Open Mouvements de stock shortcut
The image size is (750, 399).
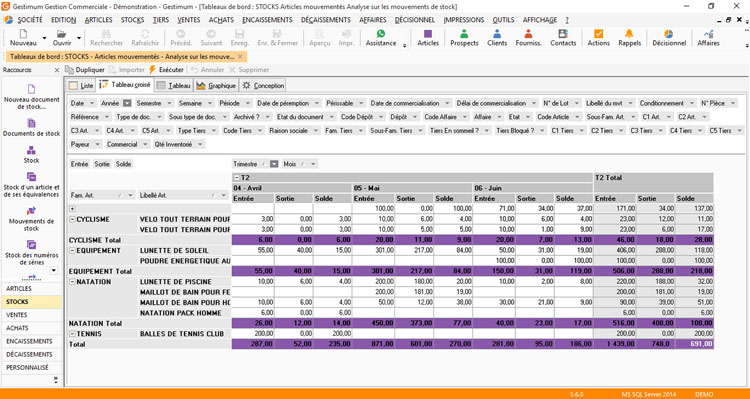32,219
